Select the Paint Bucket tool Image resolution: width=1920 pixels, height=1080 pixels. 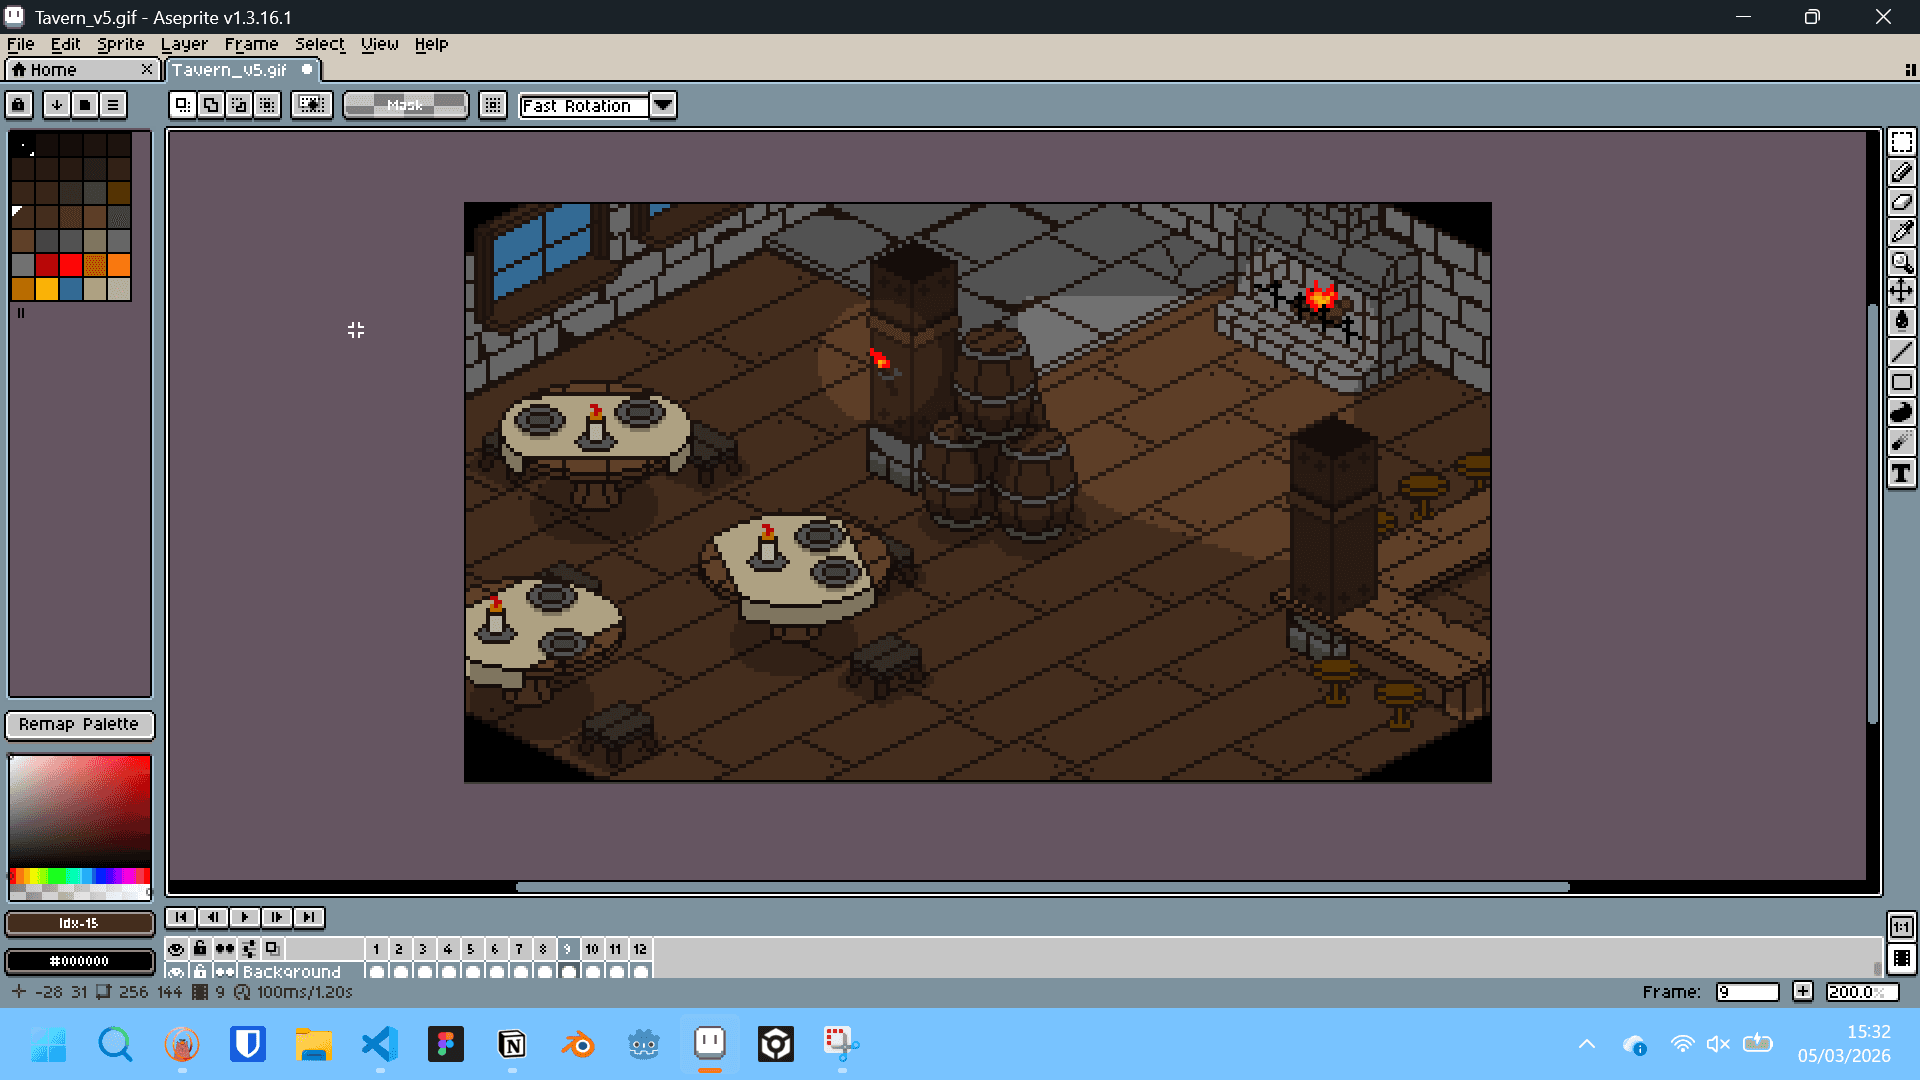1901,321
